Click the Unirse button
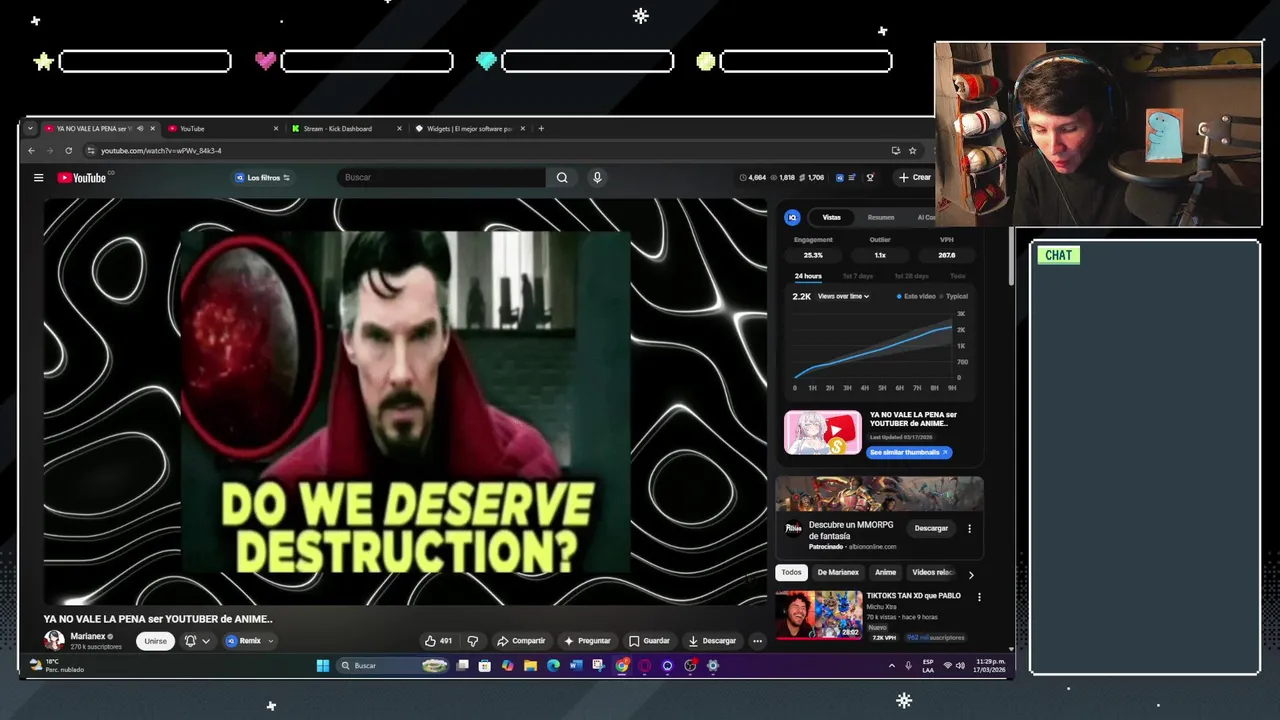This screenshot has height=720, width=1280. coord(156,641)
